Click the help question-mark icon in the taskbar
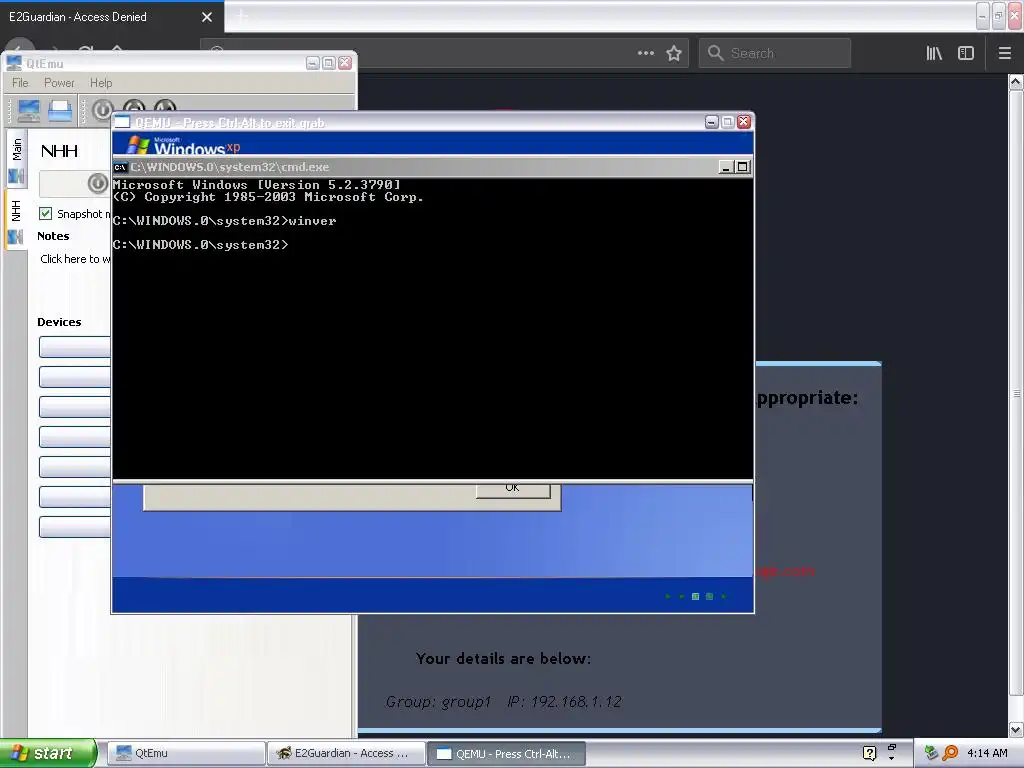Image resolution: width=1024 pixels, height=768 pixels. click(869, 753)
